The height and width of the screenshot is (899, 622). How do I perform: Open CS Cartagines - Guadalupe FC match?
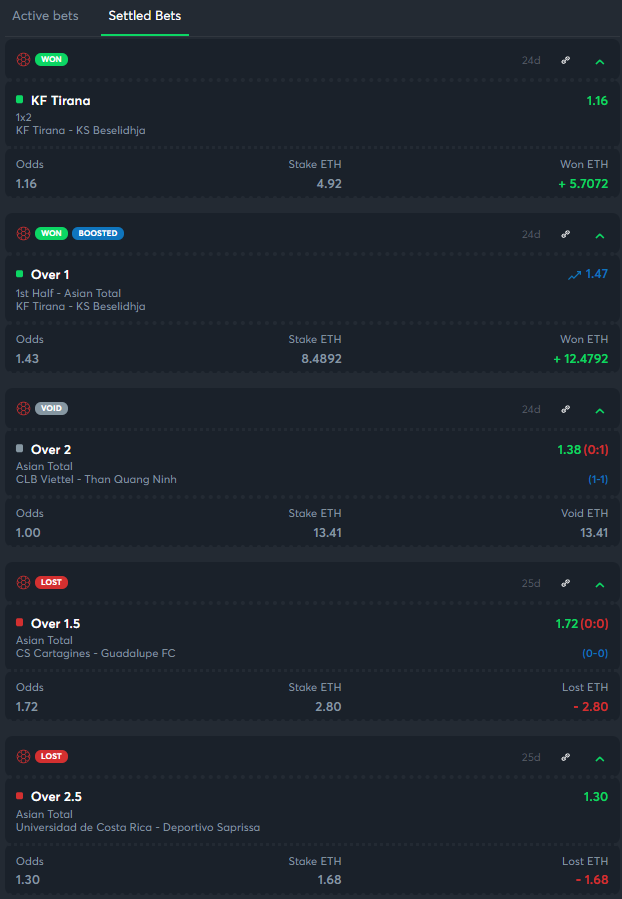95,653
